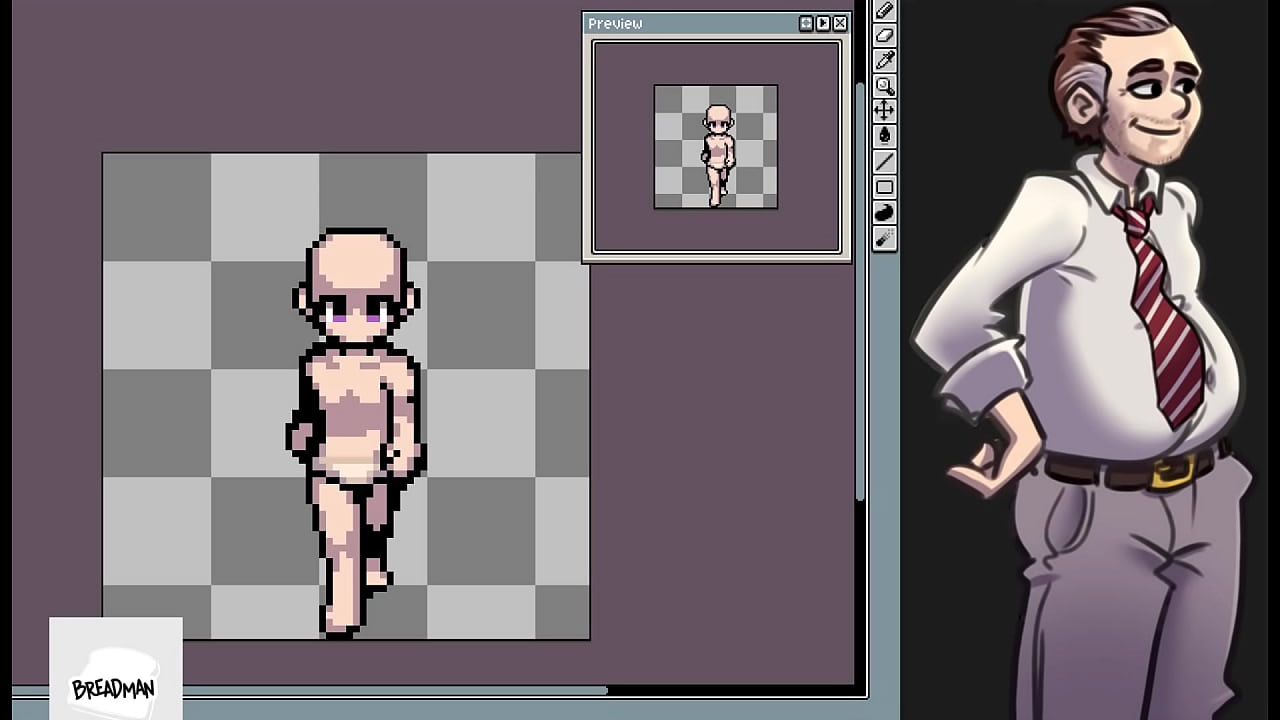Choose the Contour blob tool

(884, 213)
